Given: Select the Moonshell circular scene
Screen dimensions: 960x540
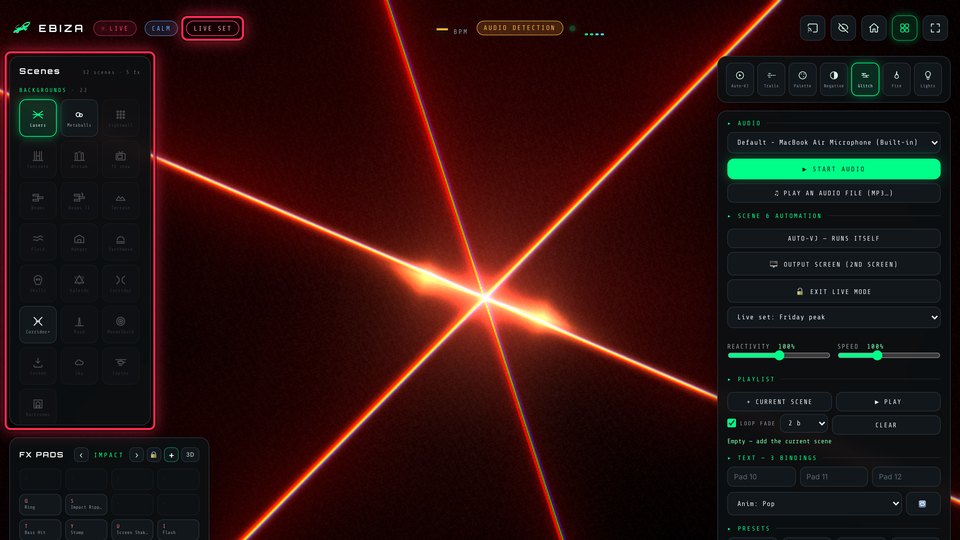Looking at the screenshot, I should click(x=121, y=324).
